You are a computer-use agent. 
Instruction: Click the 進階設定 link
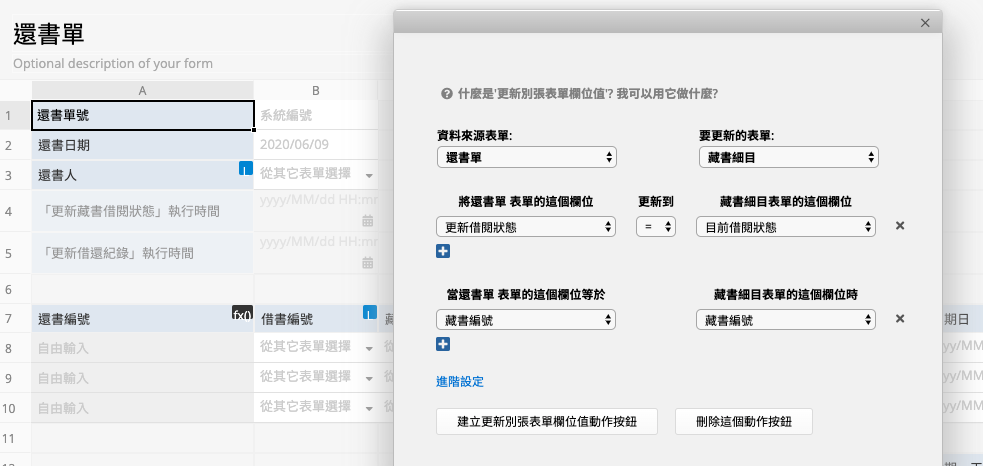point(460,382)
